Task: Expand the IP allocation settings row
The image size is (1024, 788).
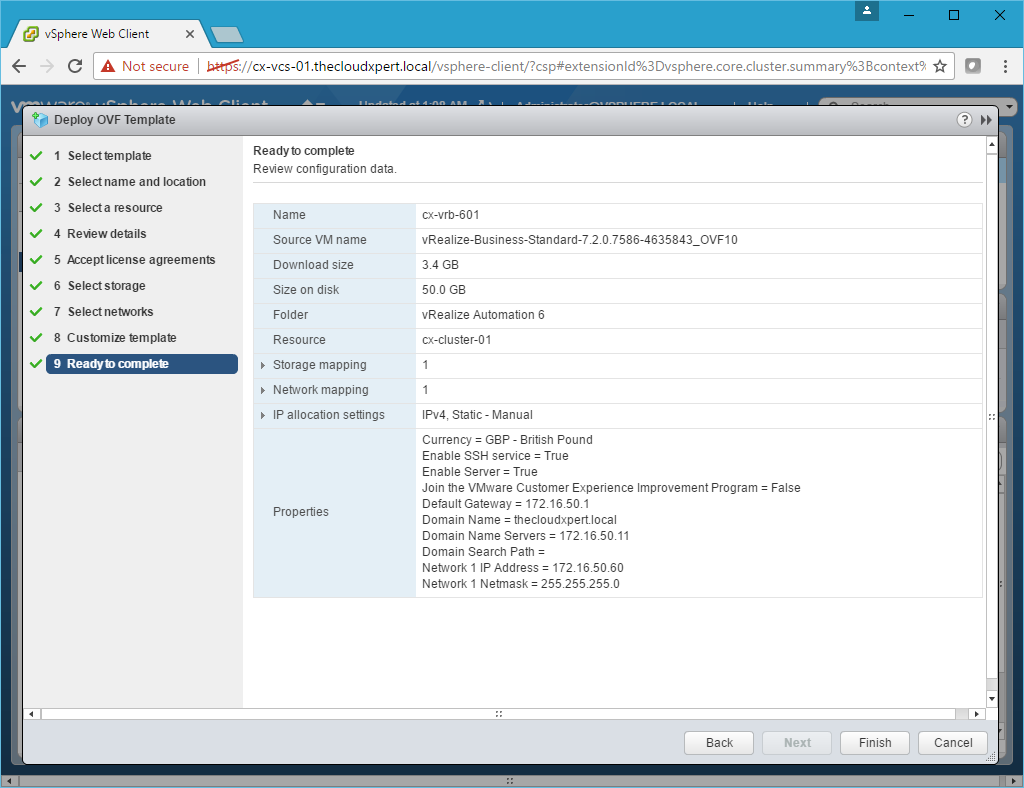Action: coord(263,415)
